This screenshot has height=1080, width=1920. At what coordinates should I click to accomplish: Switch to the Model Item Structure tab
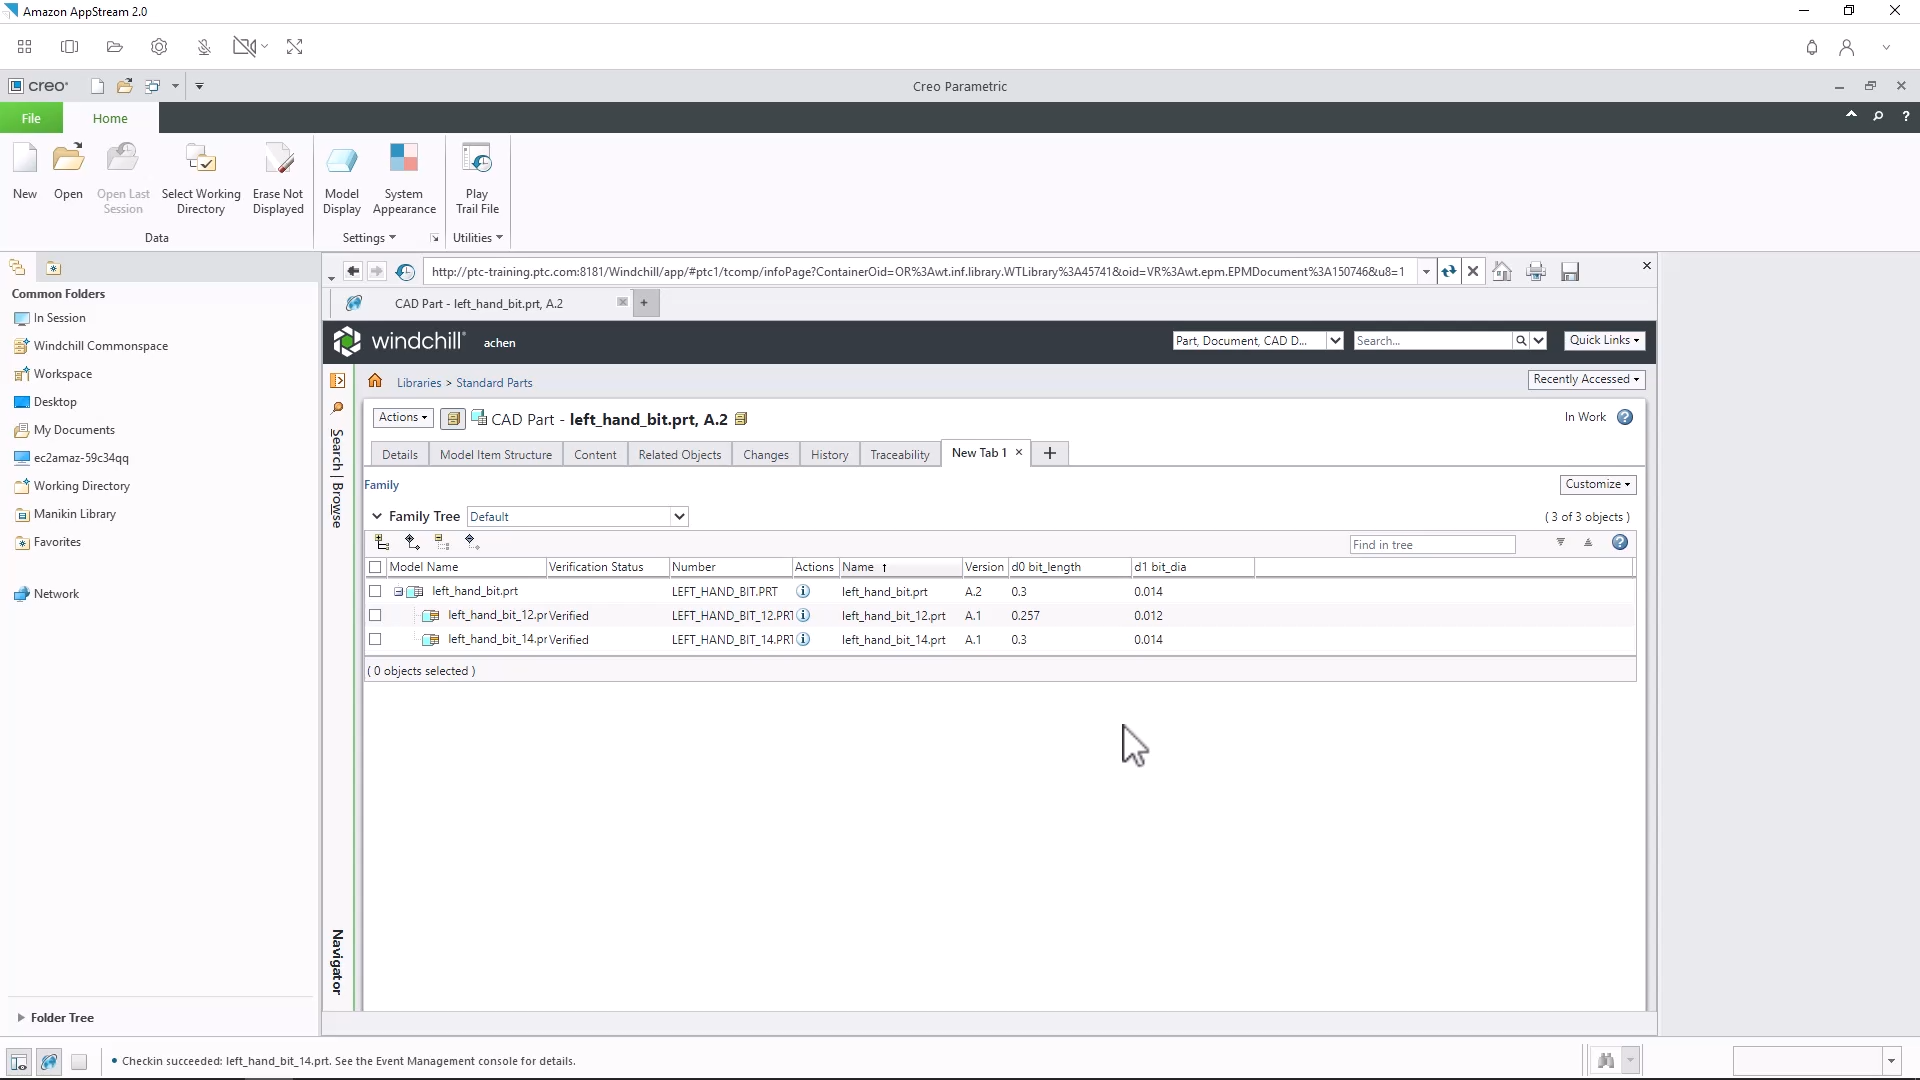click(496, 455)
